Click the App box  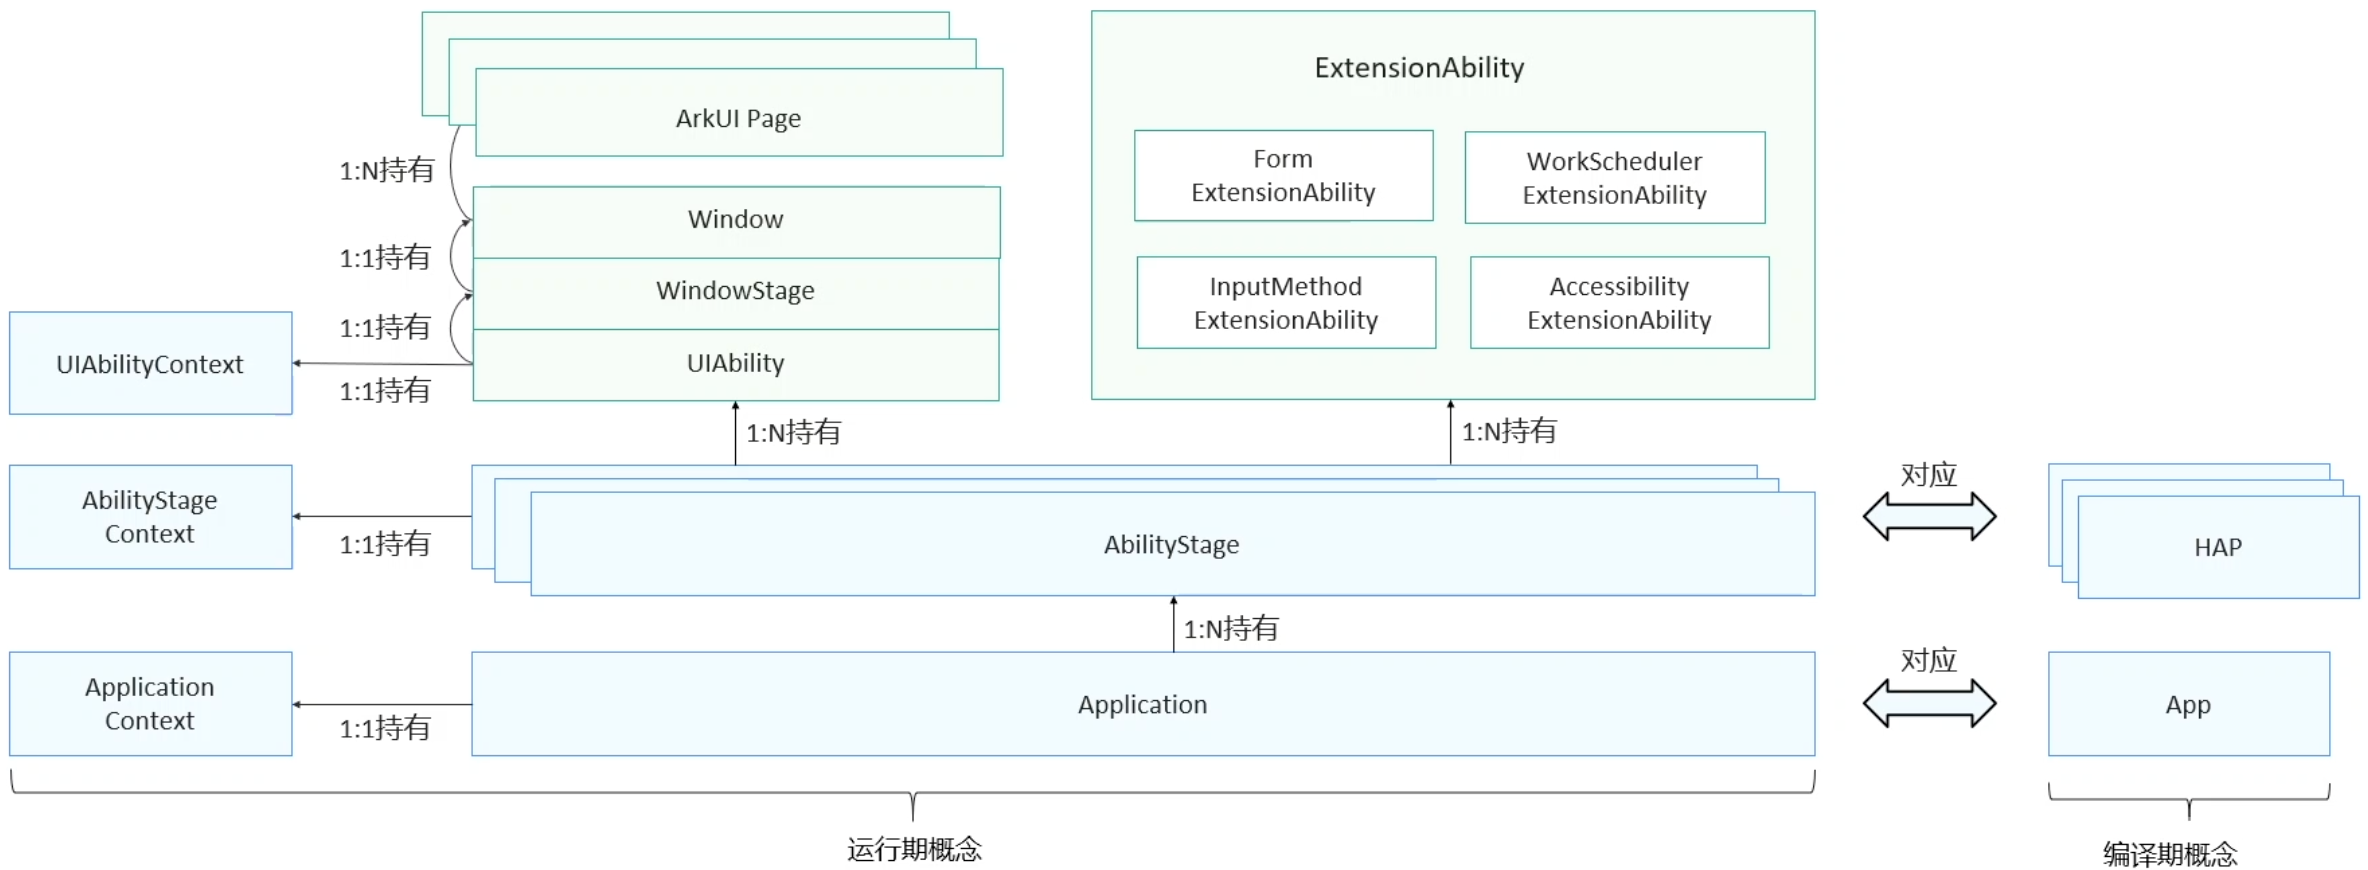click(x=2189, y=704)
